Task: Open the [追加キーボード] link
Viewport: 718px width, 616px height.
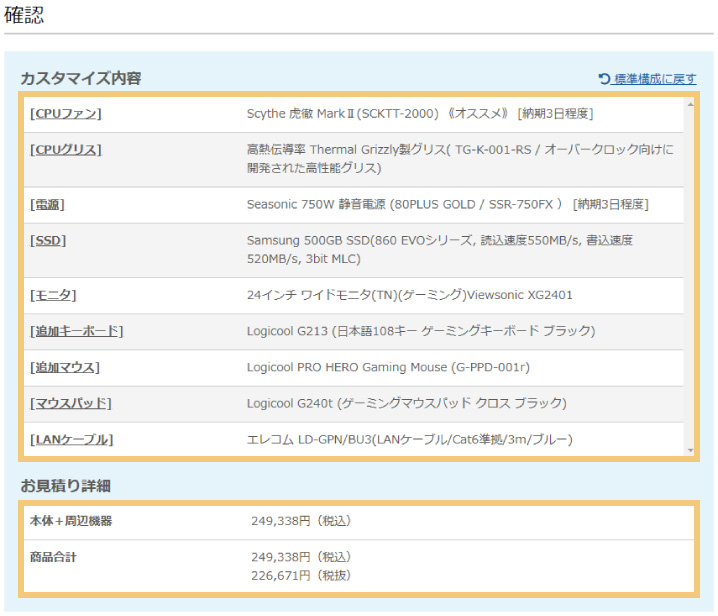Action: [x=76, y=331]
